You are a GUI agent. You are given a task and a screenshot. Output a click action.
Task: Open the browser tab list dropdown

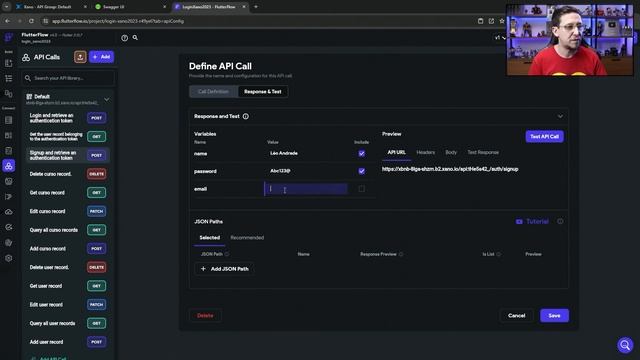7,7
